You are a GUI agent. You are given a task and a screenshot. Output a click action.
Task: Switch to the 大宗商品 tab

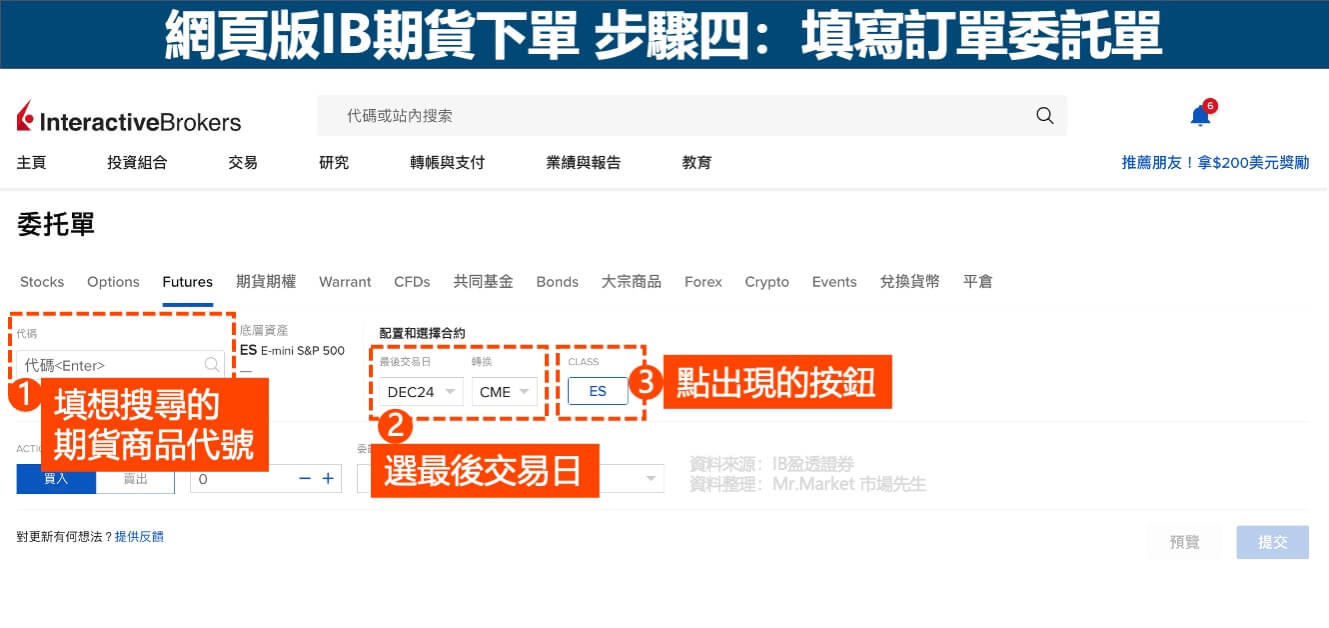tap(631, 282)
